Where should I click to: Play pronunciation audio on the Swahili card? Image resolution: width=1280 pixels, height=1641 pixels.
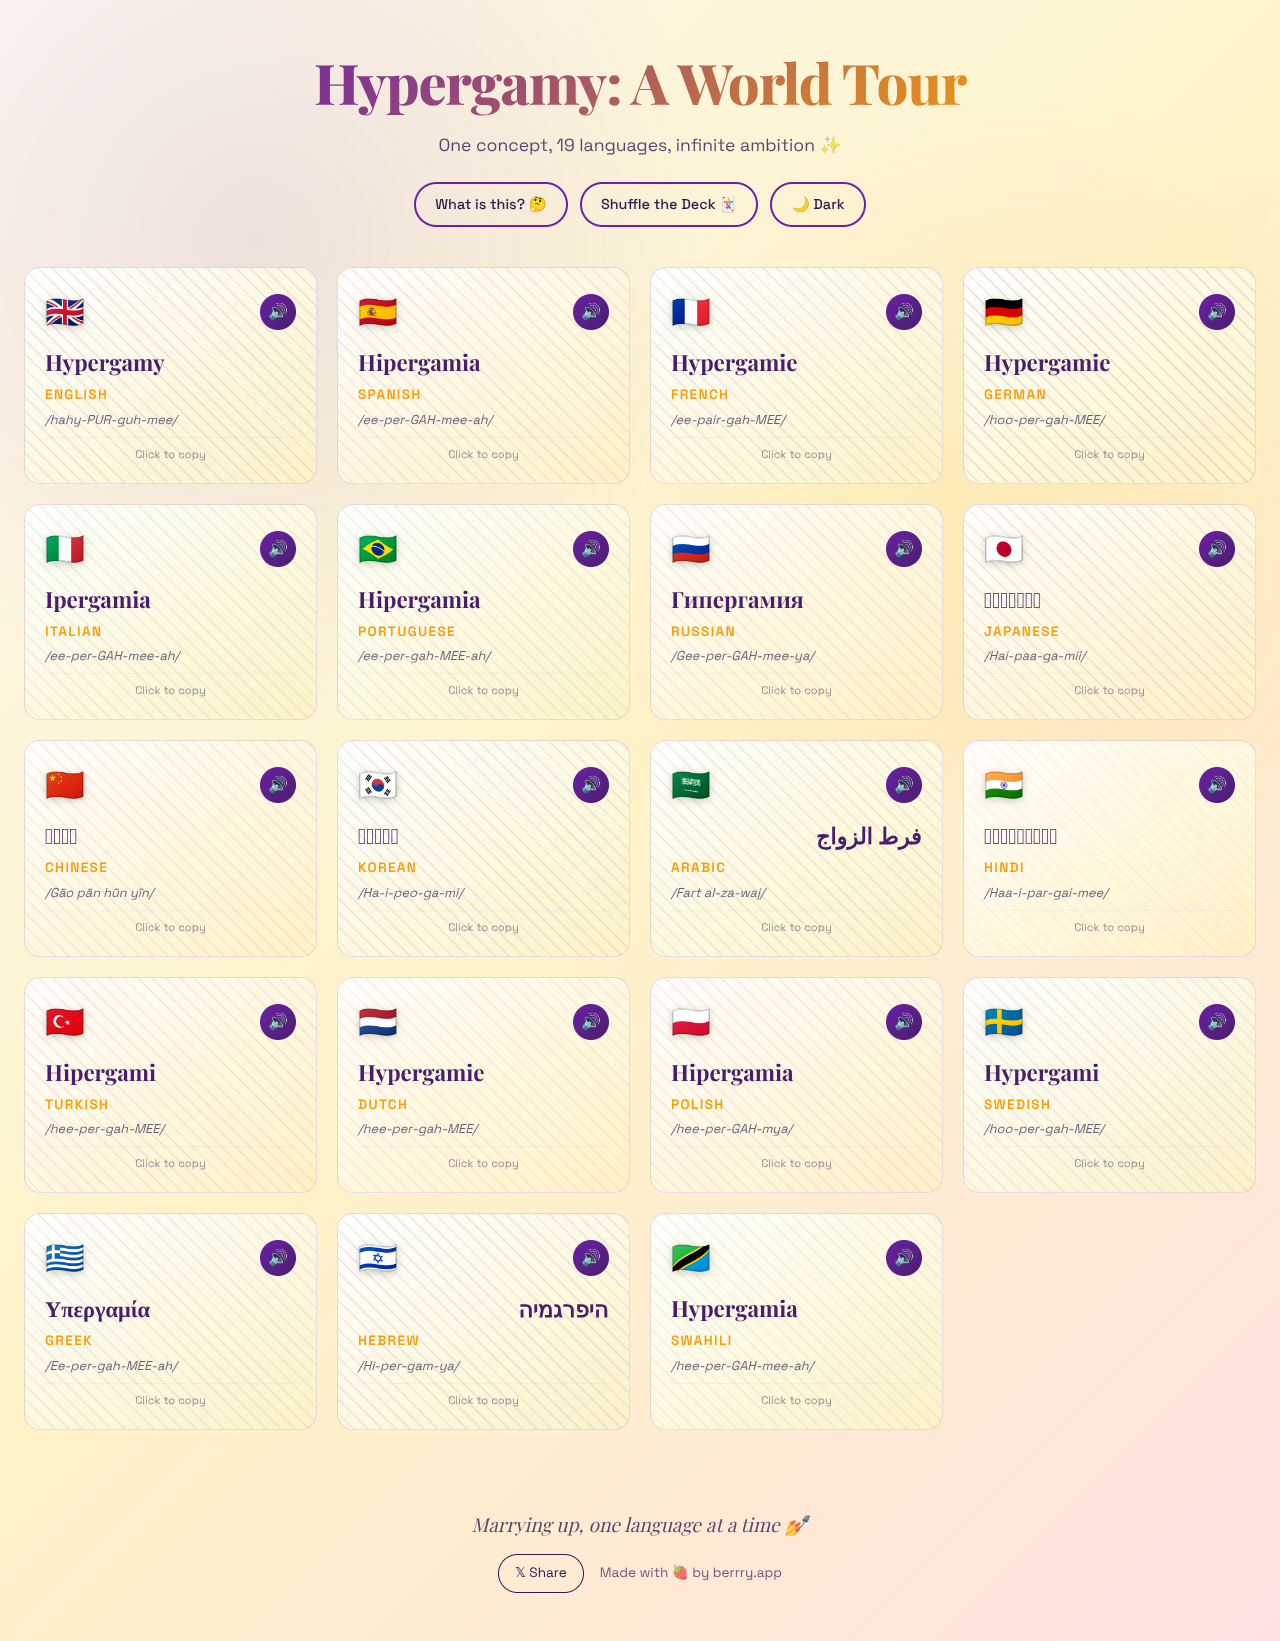pos(903,1258)
